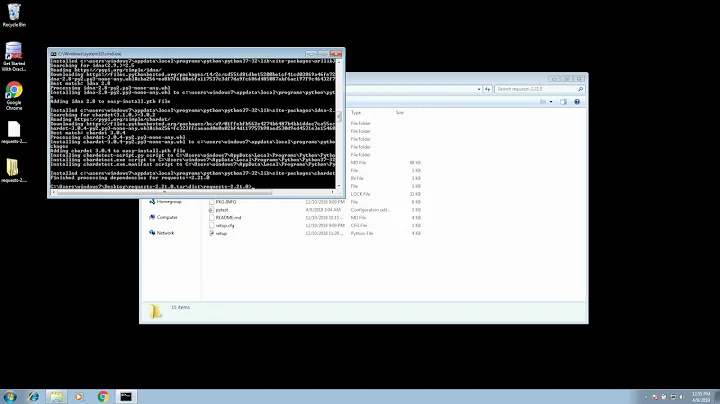Minimize the Command Prompt window
The image size is (720, 404).
(311, 54)
